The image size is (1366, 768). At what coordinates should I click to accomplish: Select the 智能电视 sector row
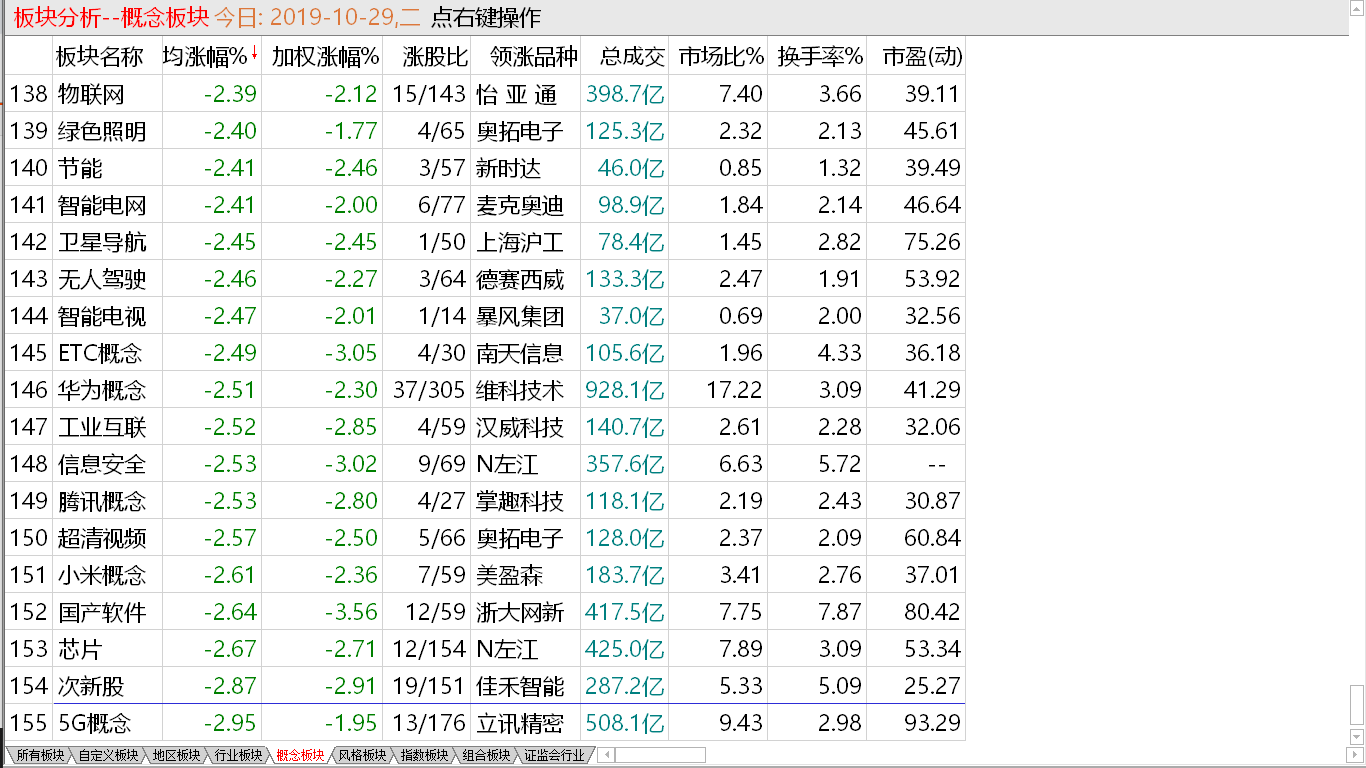485,316
